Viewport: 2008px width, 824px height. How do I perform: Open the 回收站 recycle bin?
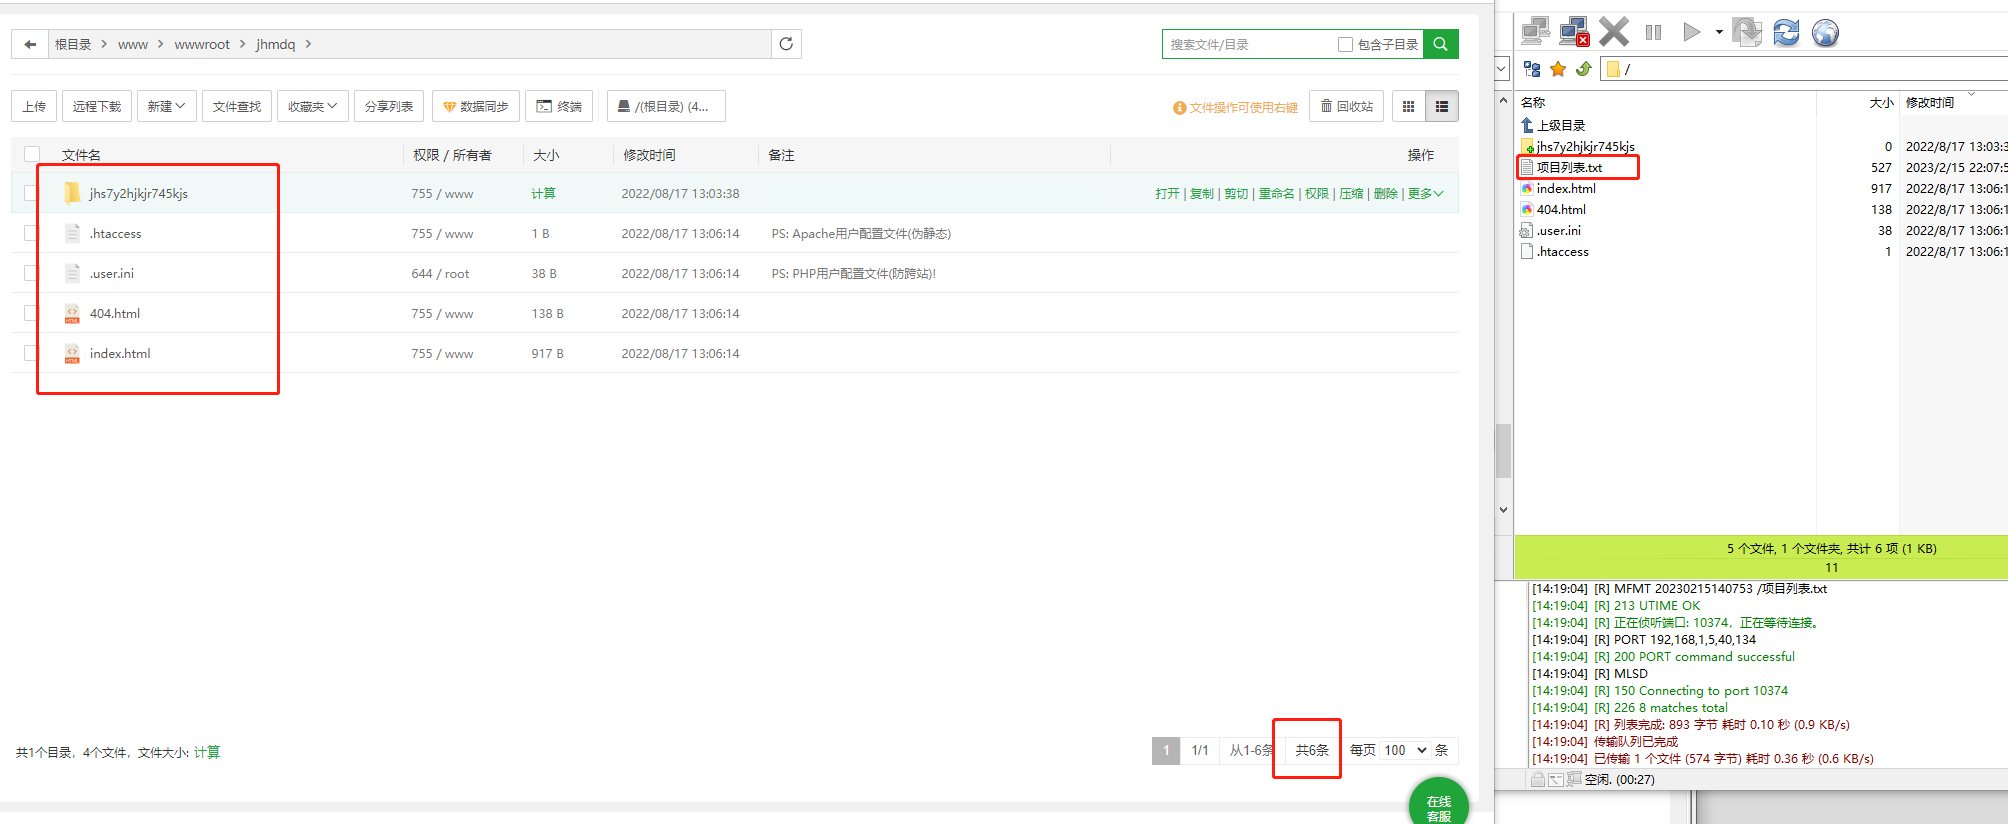1347,106
